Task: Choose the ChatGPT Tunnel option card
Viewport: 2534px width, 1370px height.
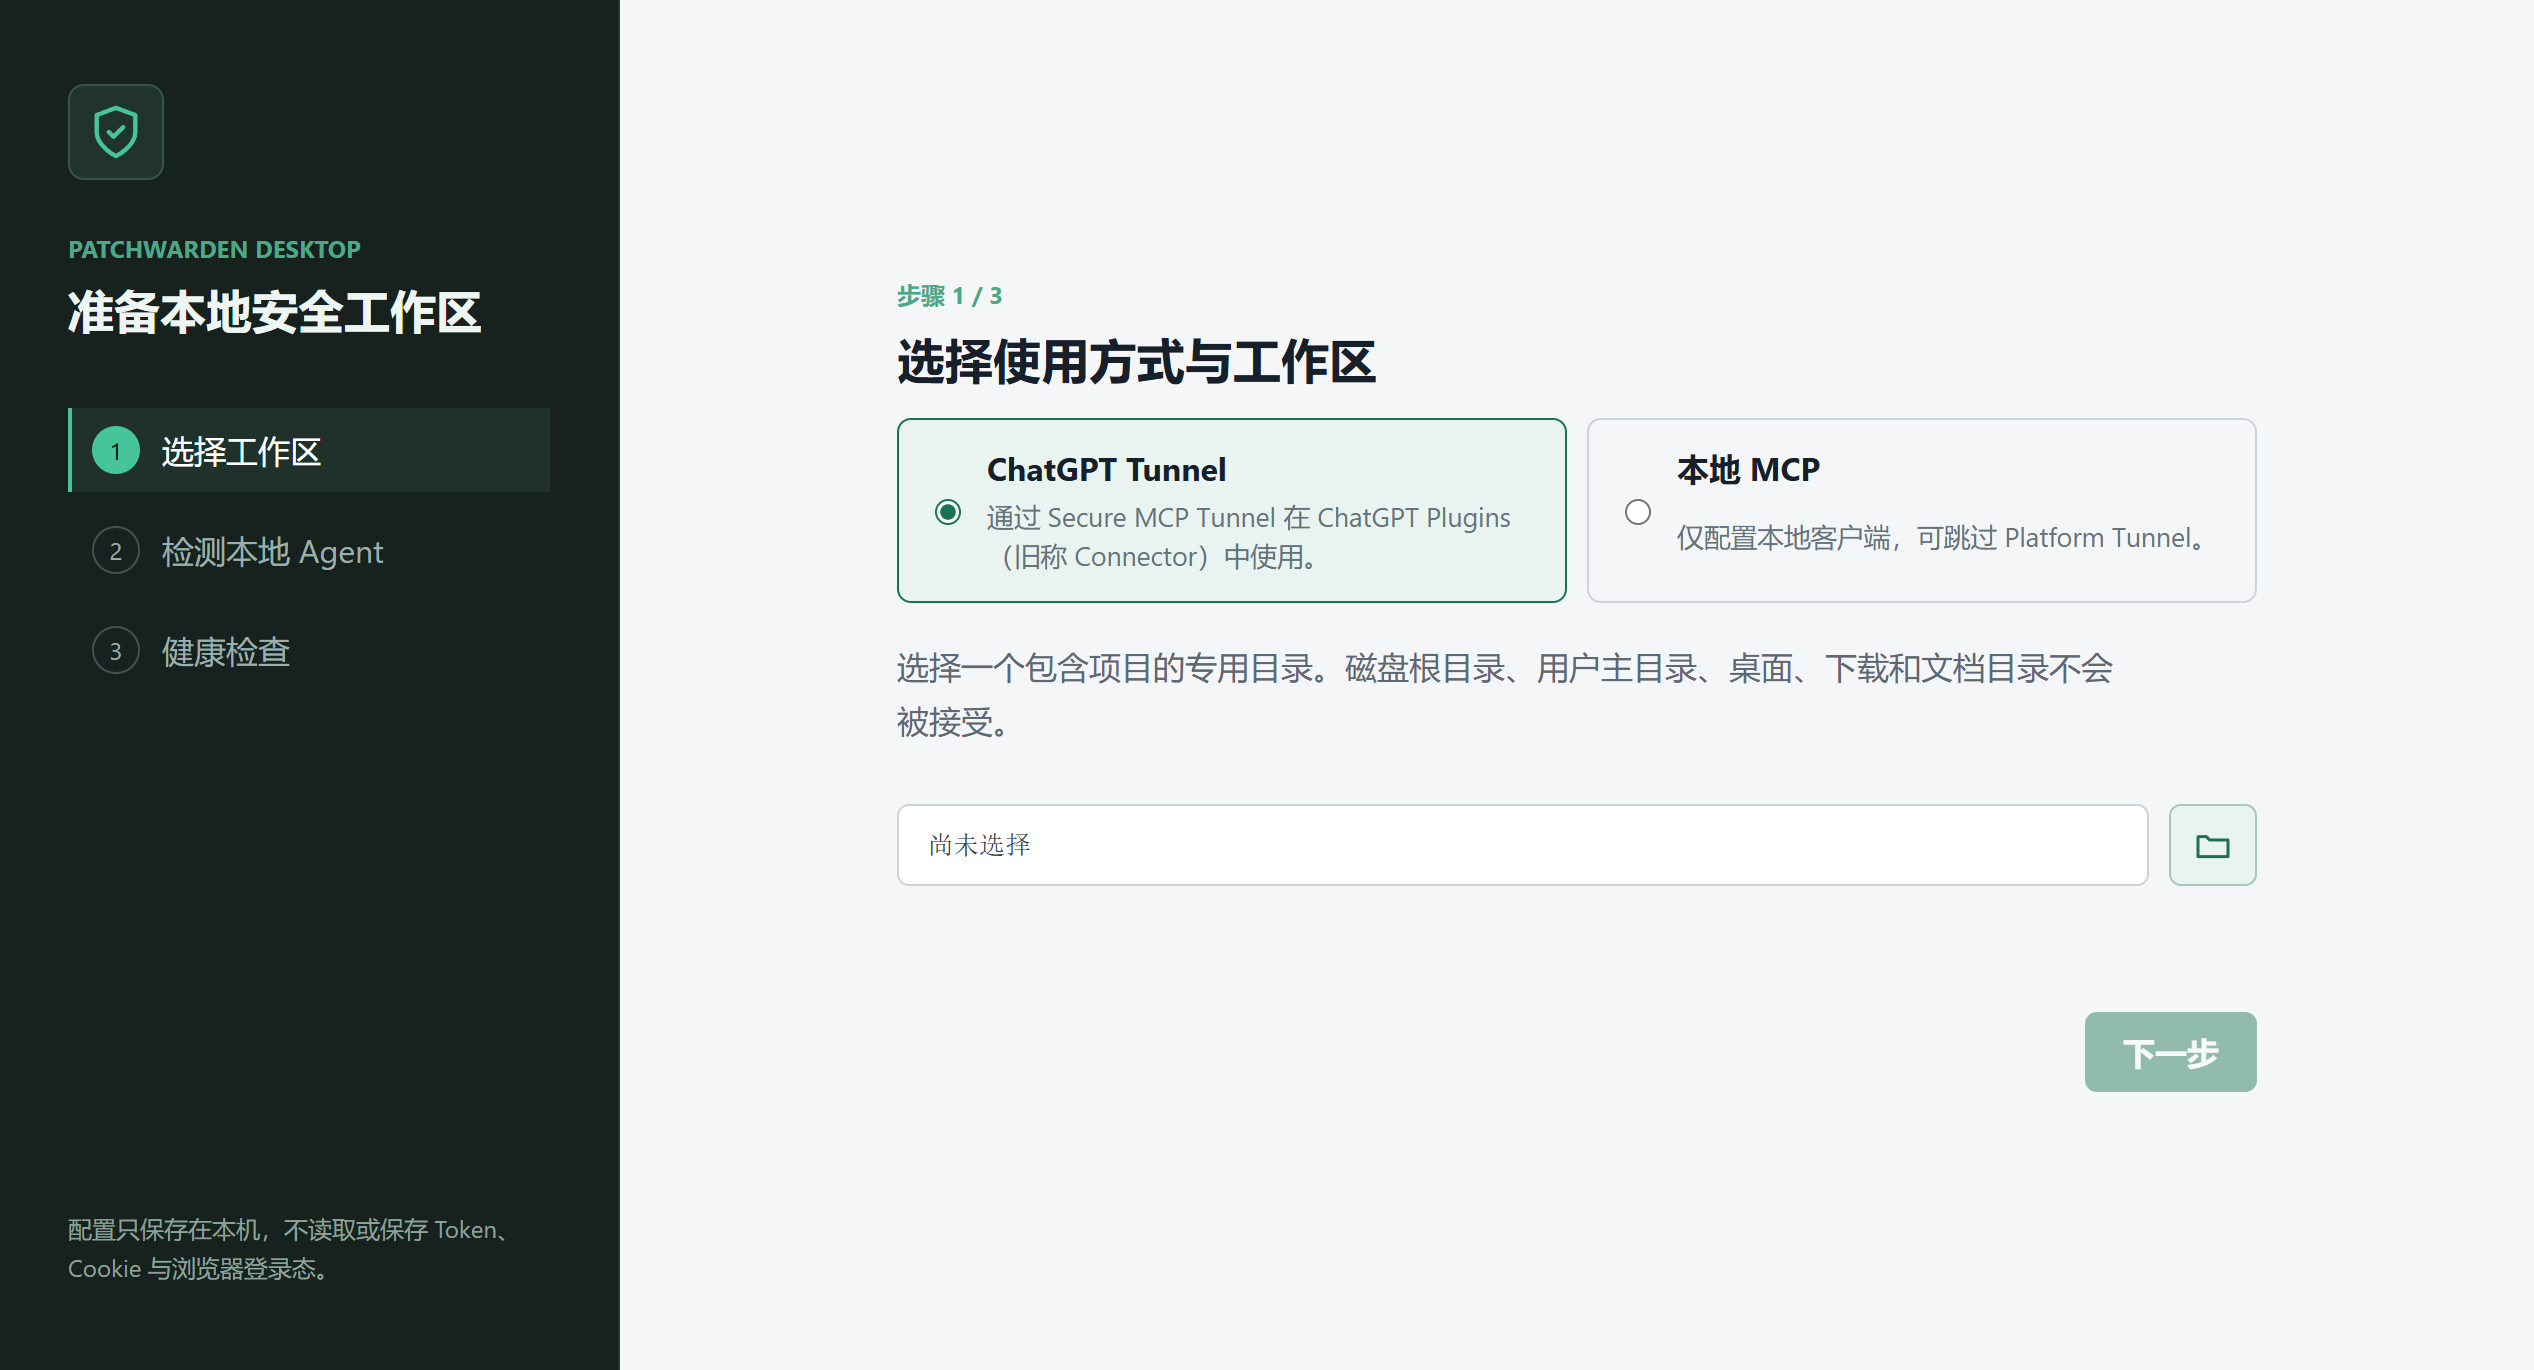Action: [1232, 510]
